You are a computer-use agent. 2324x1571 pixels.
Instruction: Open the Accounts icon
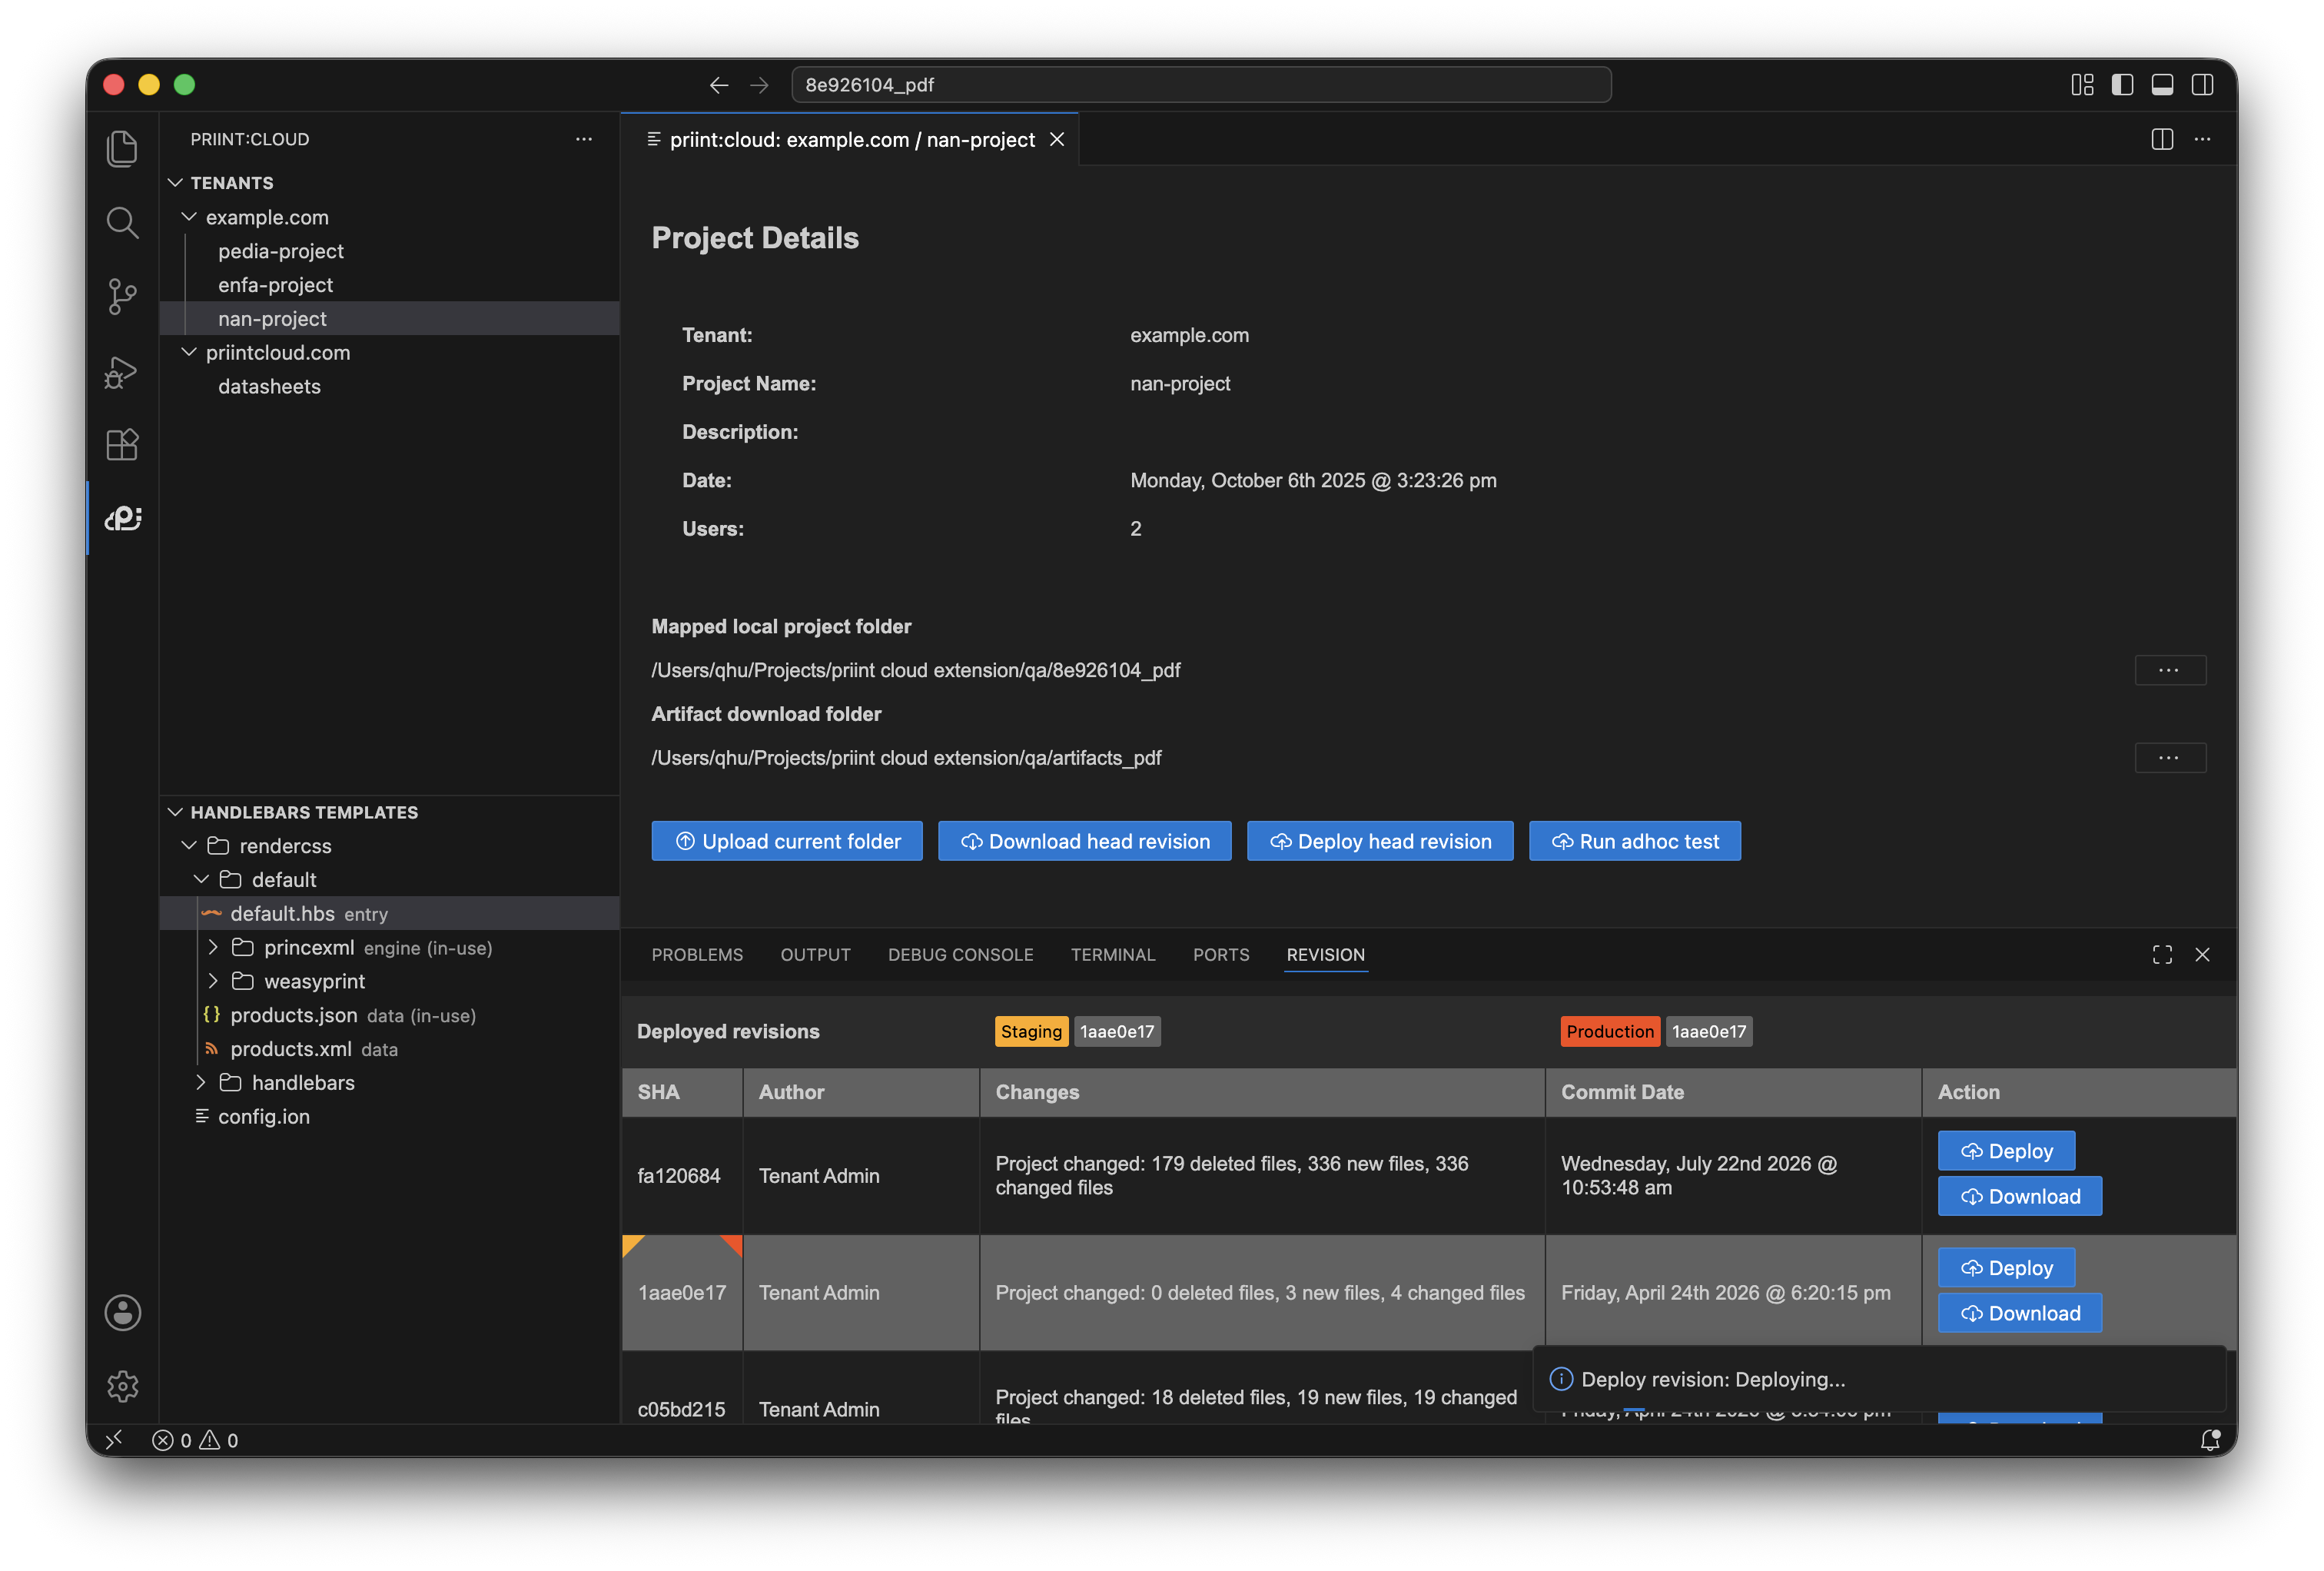coord(122,1313)
